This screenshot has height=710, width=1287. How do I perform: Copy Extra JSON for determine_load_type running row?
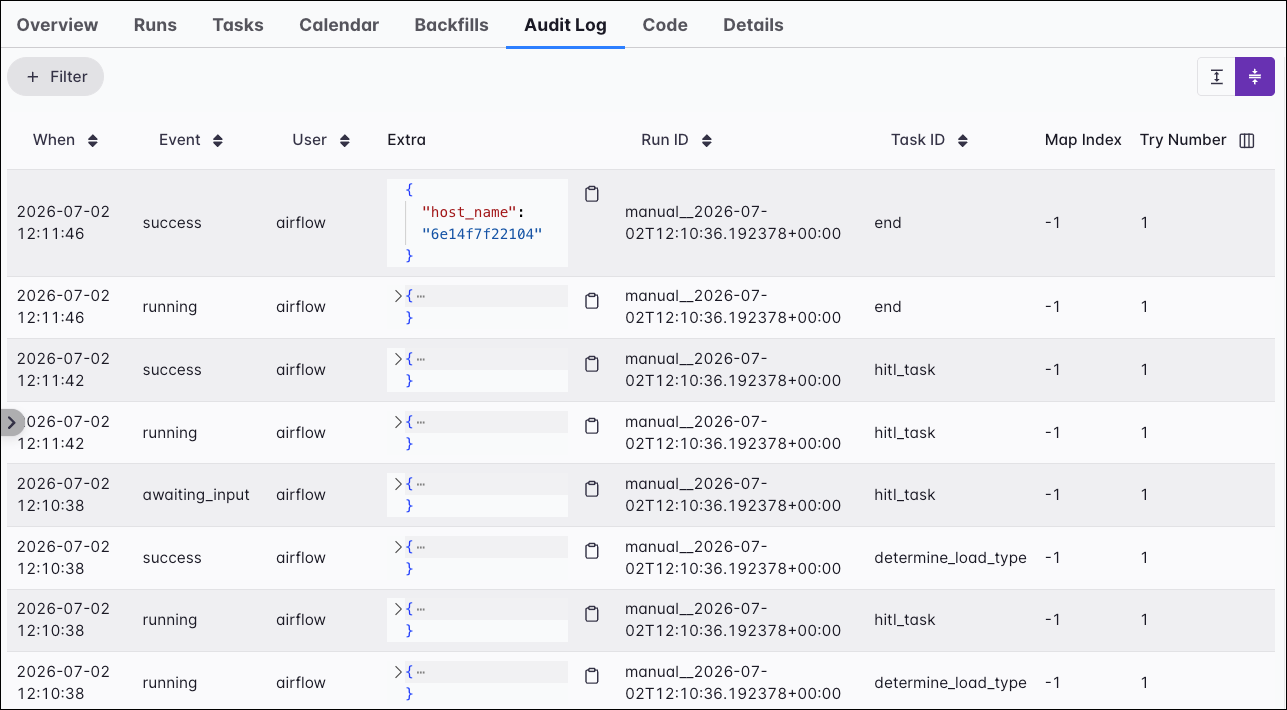(591, 677)
